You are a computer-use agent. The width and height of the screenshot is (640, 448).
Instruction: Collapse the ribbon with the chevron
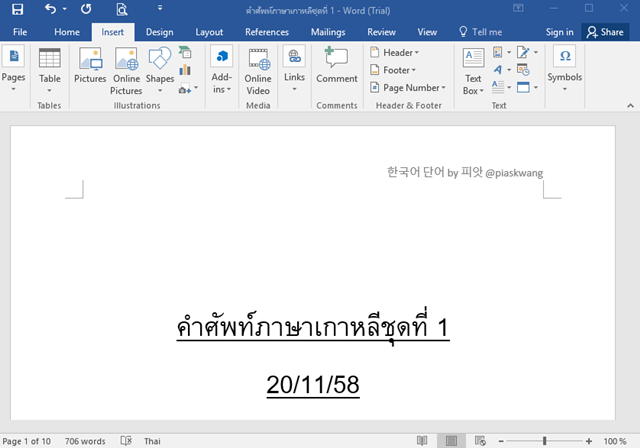[630, 105]
